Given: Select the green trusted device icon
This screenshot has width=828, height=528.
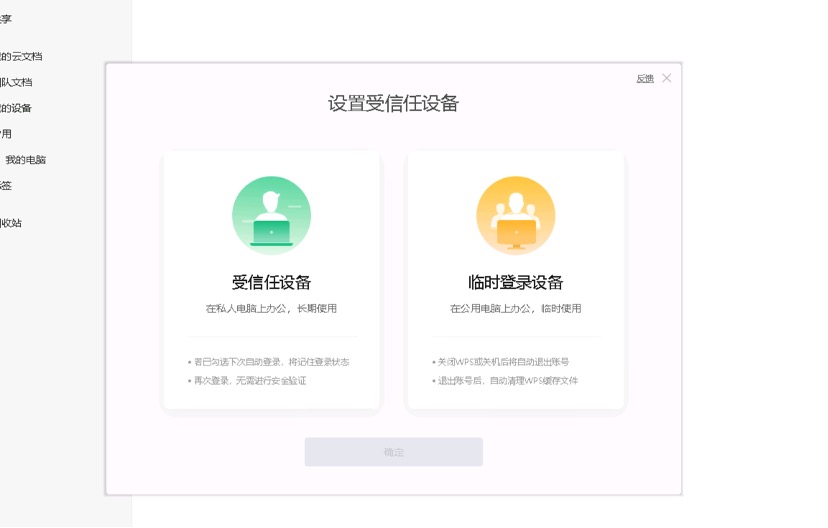Looking at the screenshot, I should coord(271,216).
